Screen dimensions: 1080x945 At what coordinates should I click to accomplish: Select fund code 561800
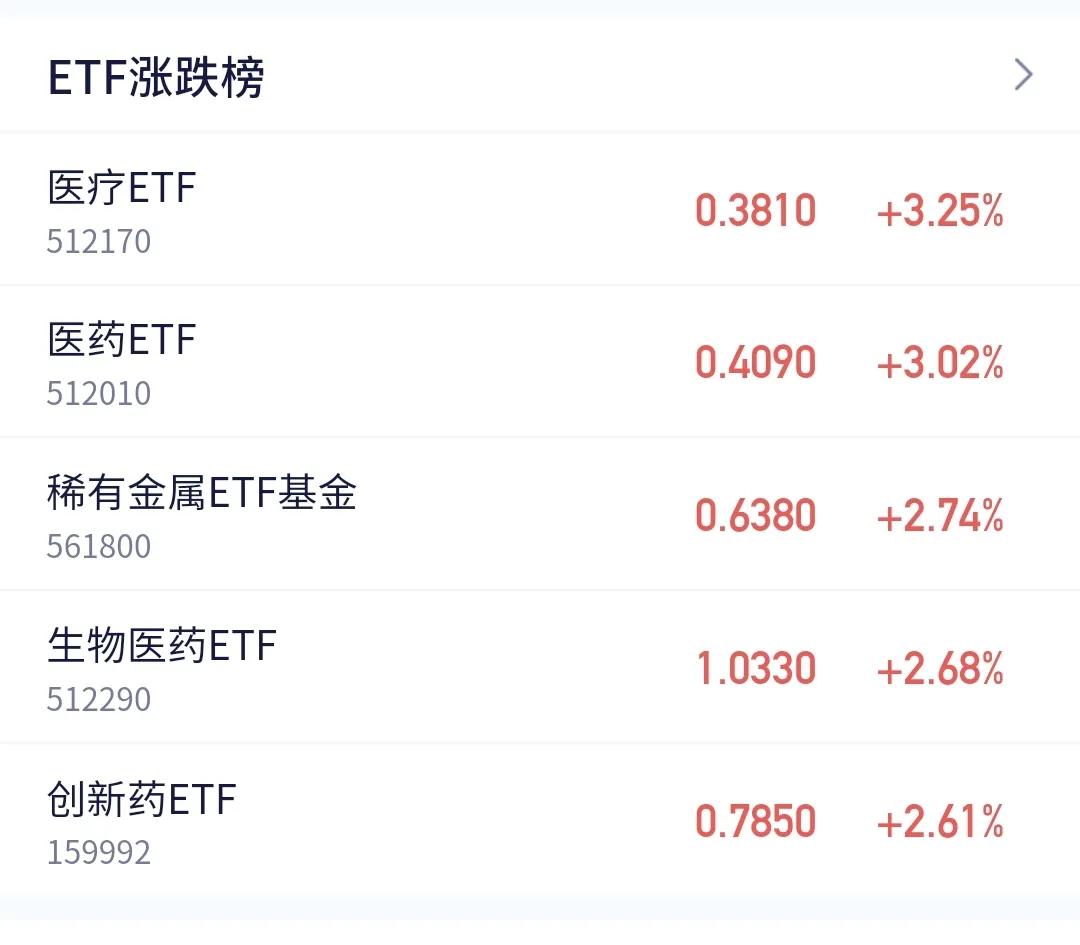(x=98, y=547)
